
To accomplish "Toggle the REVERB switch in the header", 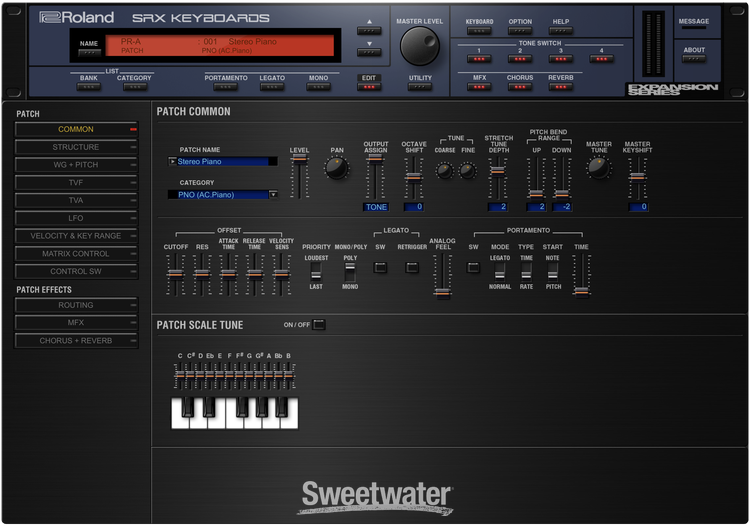I will [561, 87].
